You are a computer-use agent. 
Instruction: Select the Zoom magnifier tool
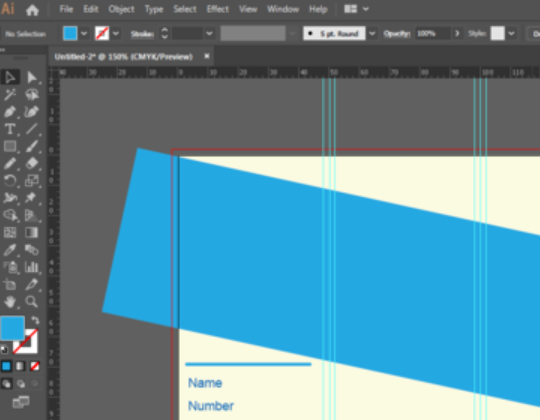31,302
